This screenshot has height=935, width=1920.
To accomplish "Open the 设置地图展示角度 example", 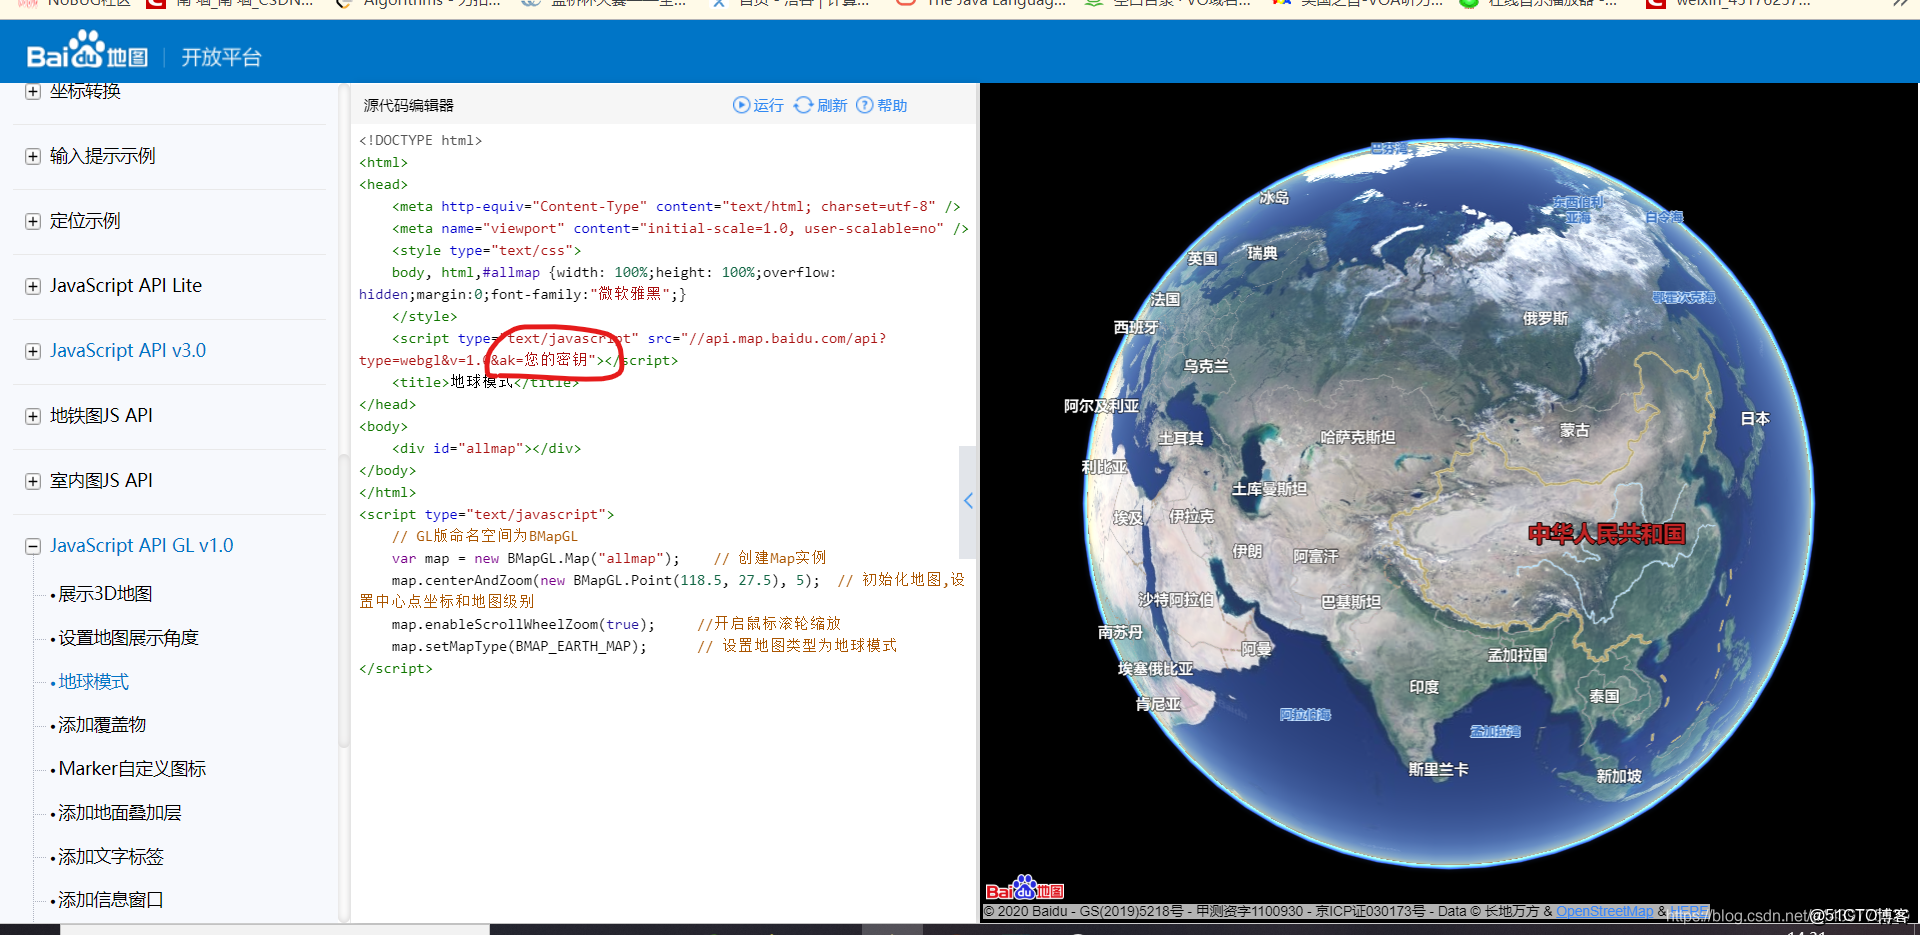I will 128,638.
